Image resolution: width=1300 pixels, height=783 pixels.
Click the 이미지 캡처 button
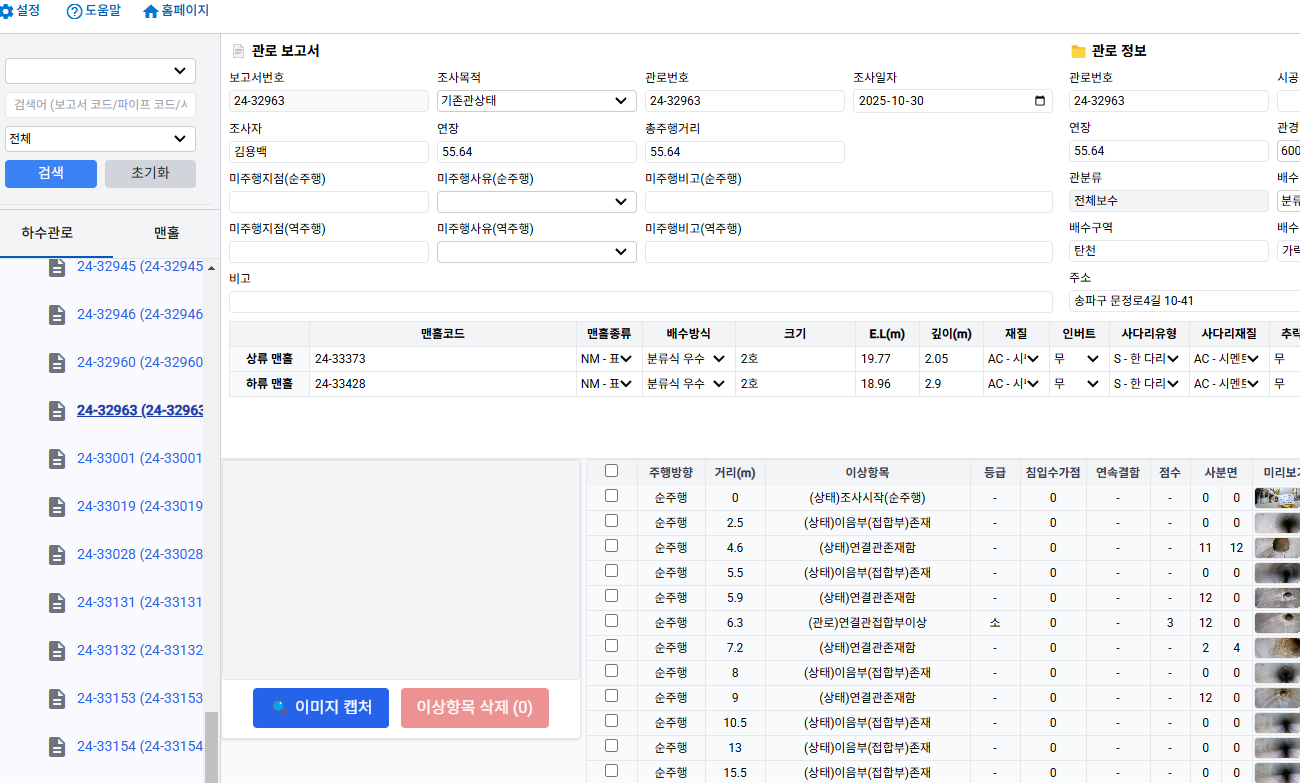(320, 708)
